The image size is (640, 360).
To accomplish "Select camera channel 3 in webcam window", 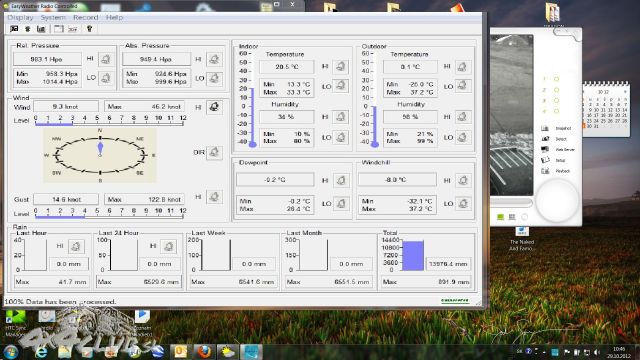I will pyautogui.click(x=556, y=100).
